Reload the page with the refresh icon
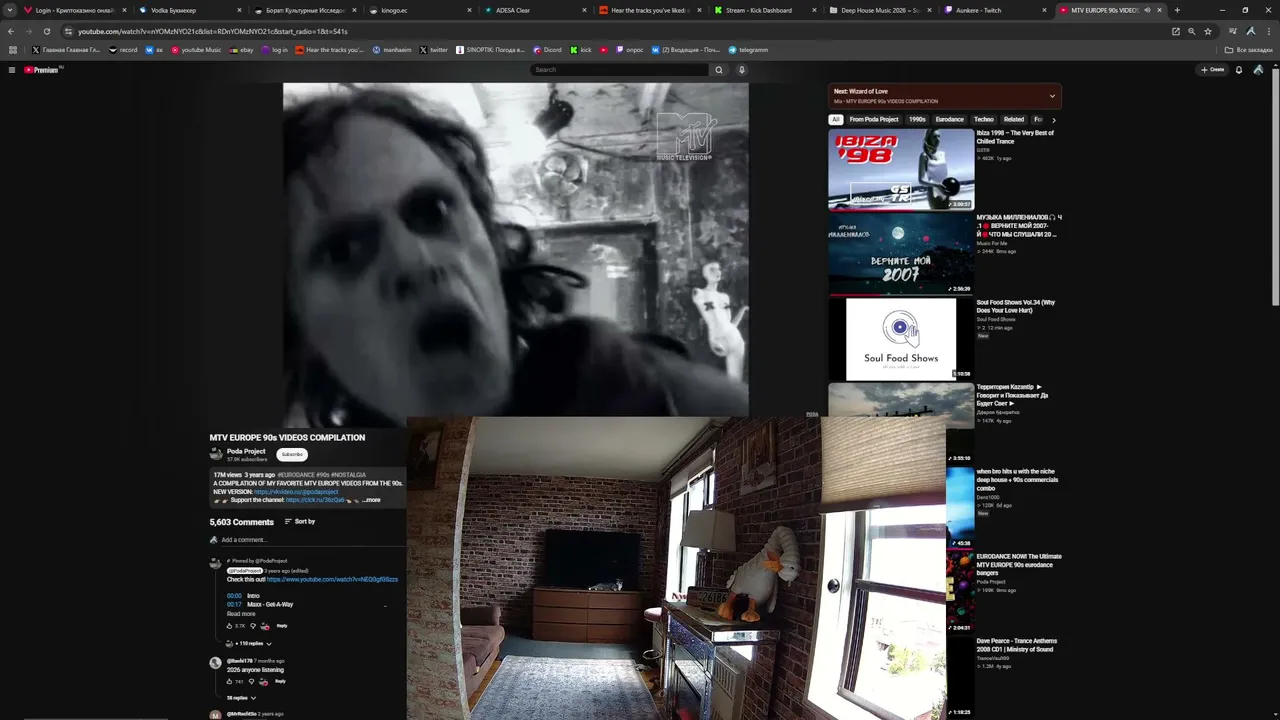The height and width of the screenshot is (720, 1280). (46, 31)
